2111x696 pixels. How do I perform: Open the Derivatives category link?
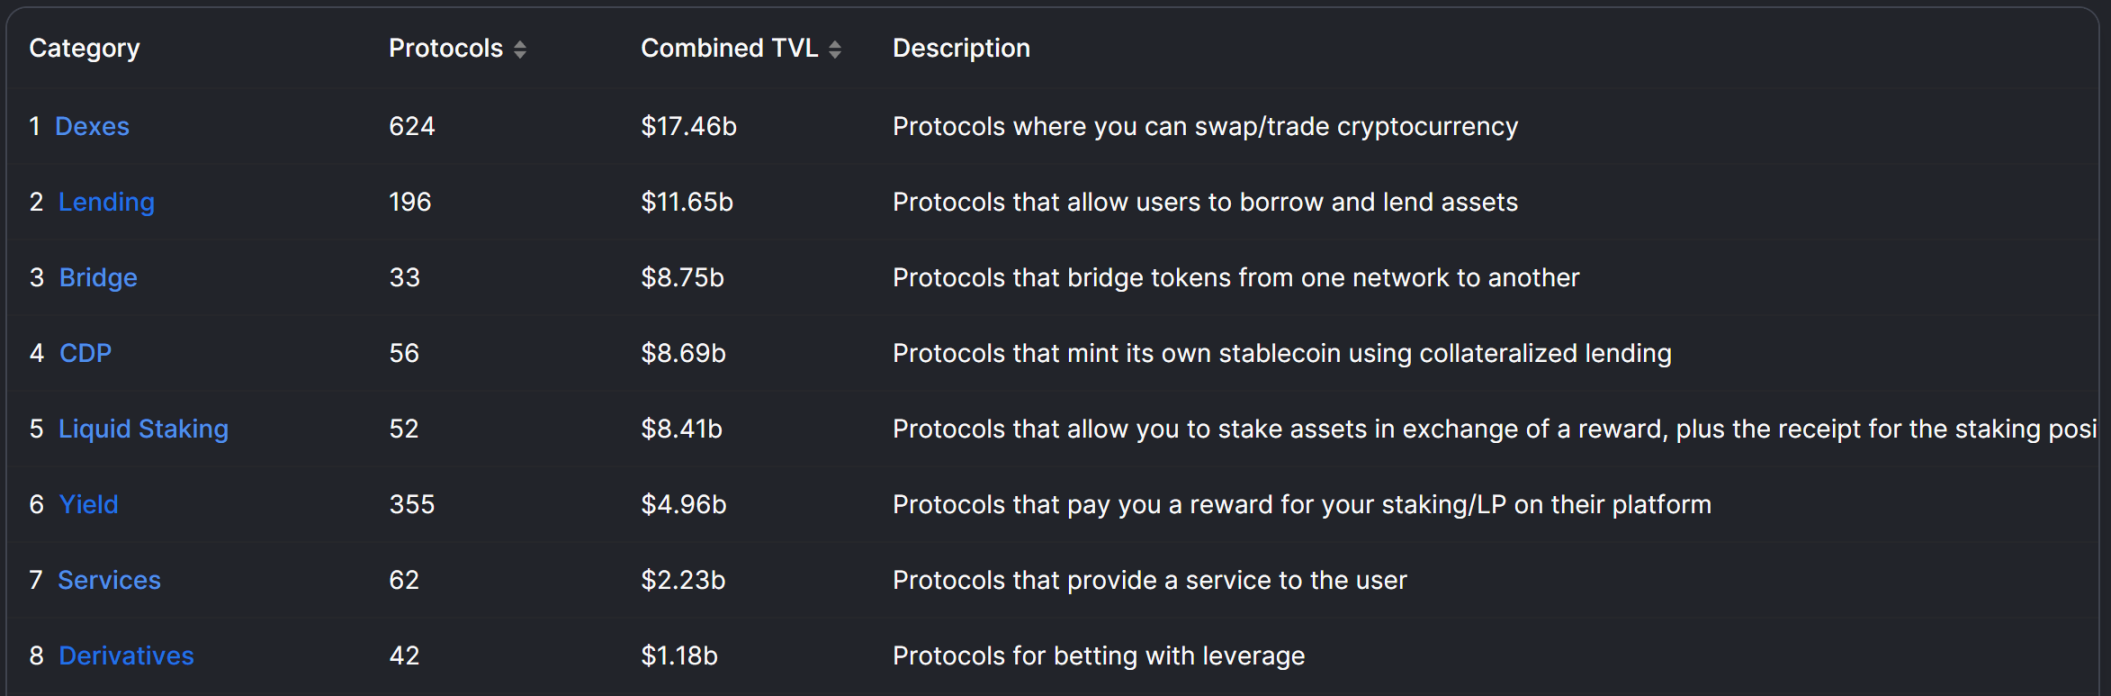pyautogui.click(x=126, y=656)
